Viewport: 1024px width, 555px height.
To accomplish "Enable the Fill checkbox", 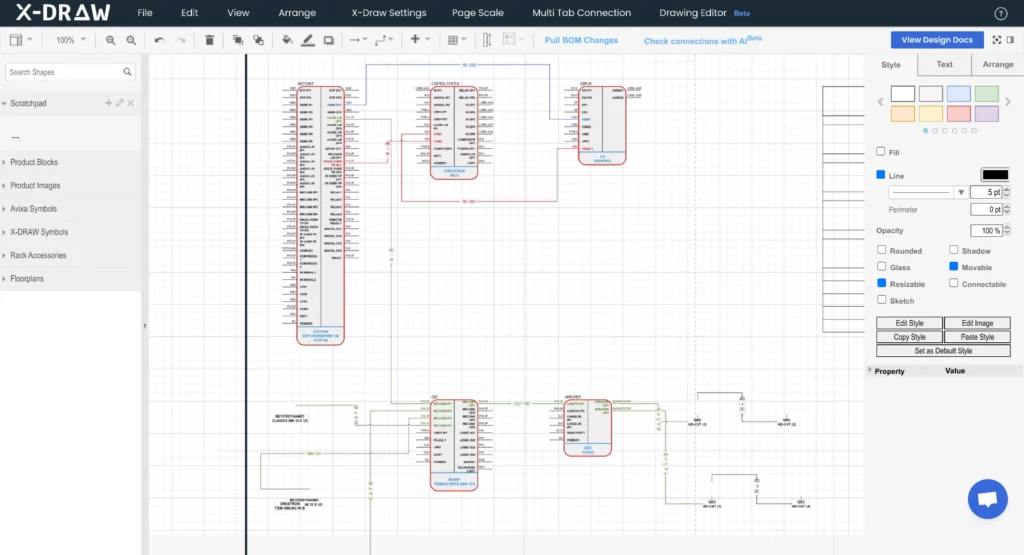I will coord(881,151).
